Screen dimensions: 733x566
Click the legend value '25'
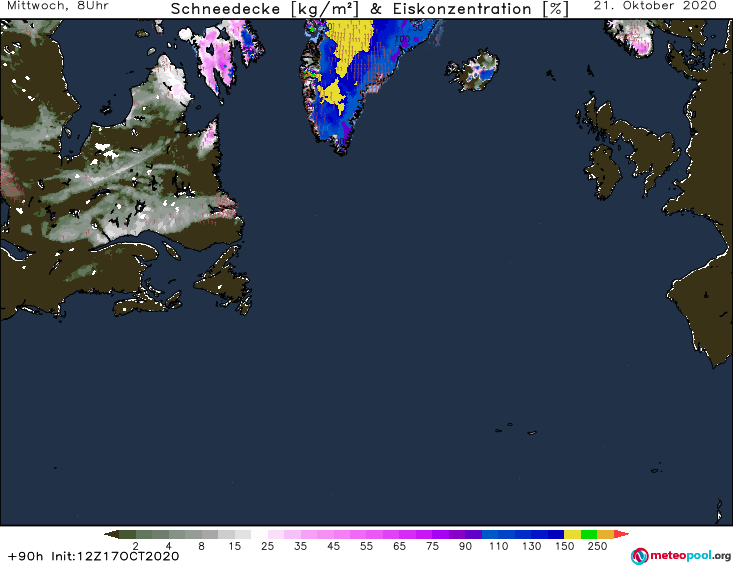tap(267, 546)
